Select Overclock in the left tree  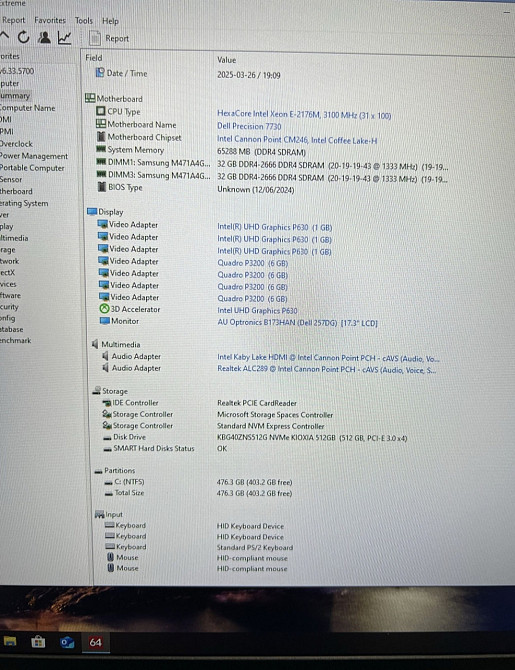[x=16, y=144]
